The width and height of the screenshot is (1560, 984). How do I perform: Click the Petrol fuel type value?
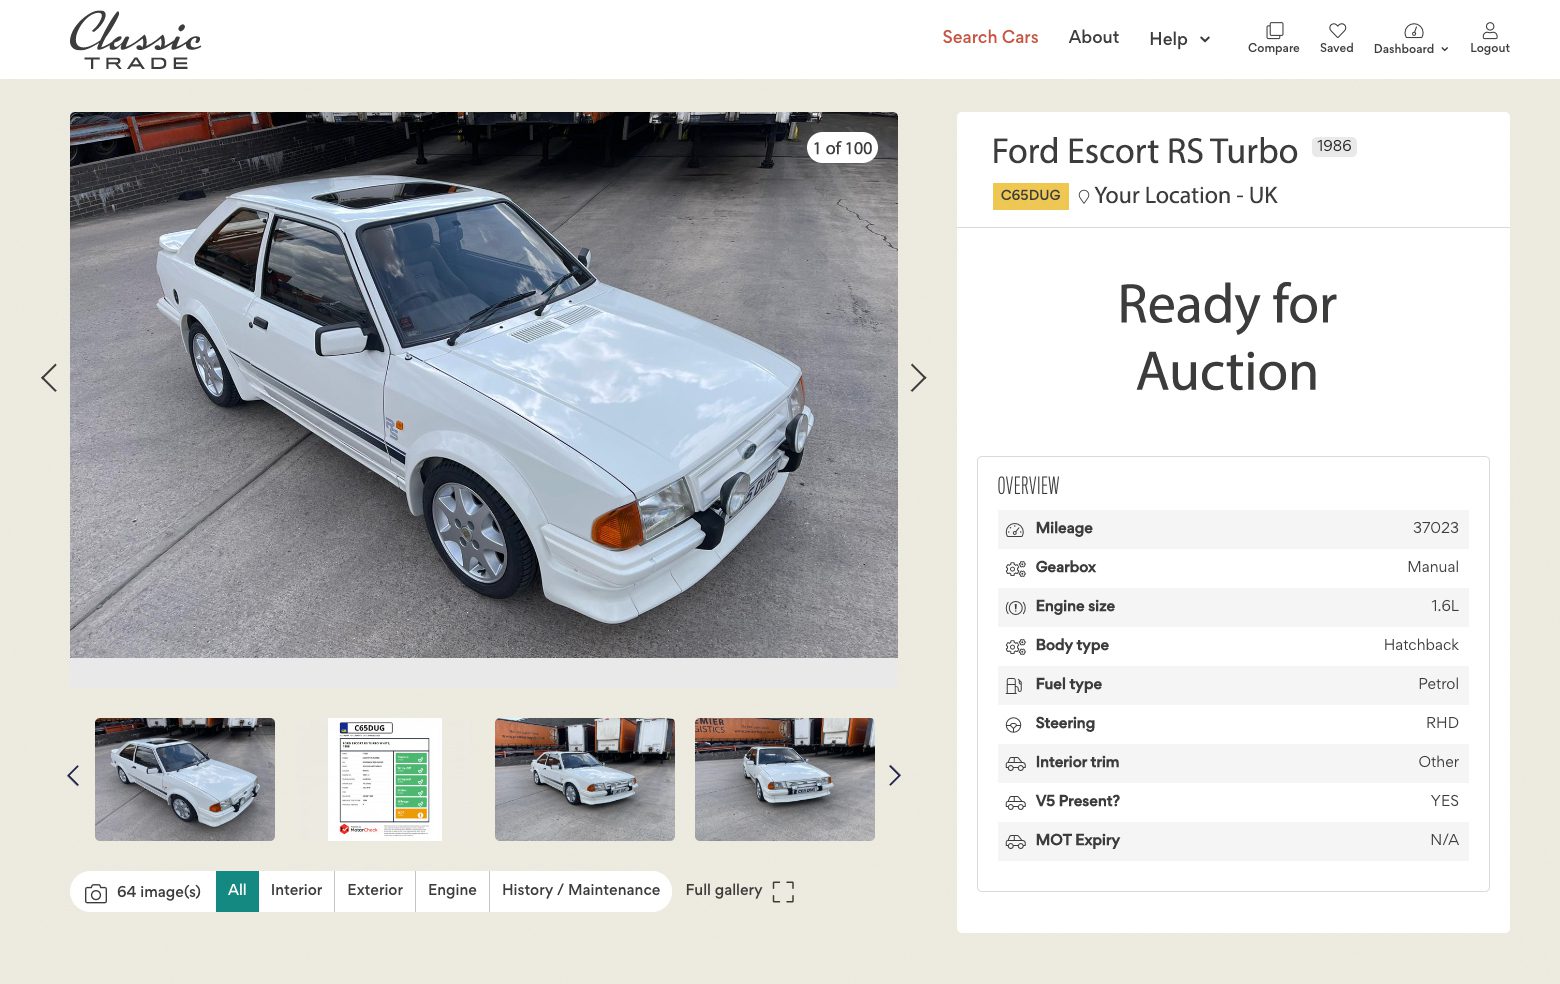[1438, 684]
